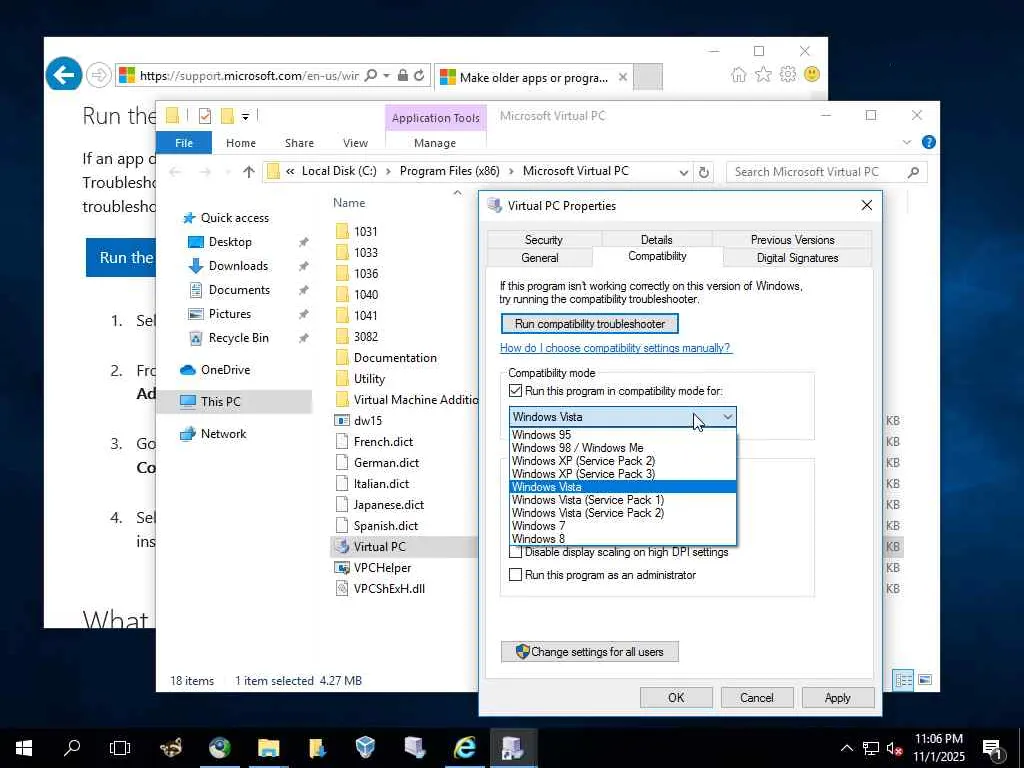Choose Windows 95 in the dropdown list

tap(622, 434)
